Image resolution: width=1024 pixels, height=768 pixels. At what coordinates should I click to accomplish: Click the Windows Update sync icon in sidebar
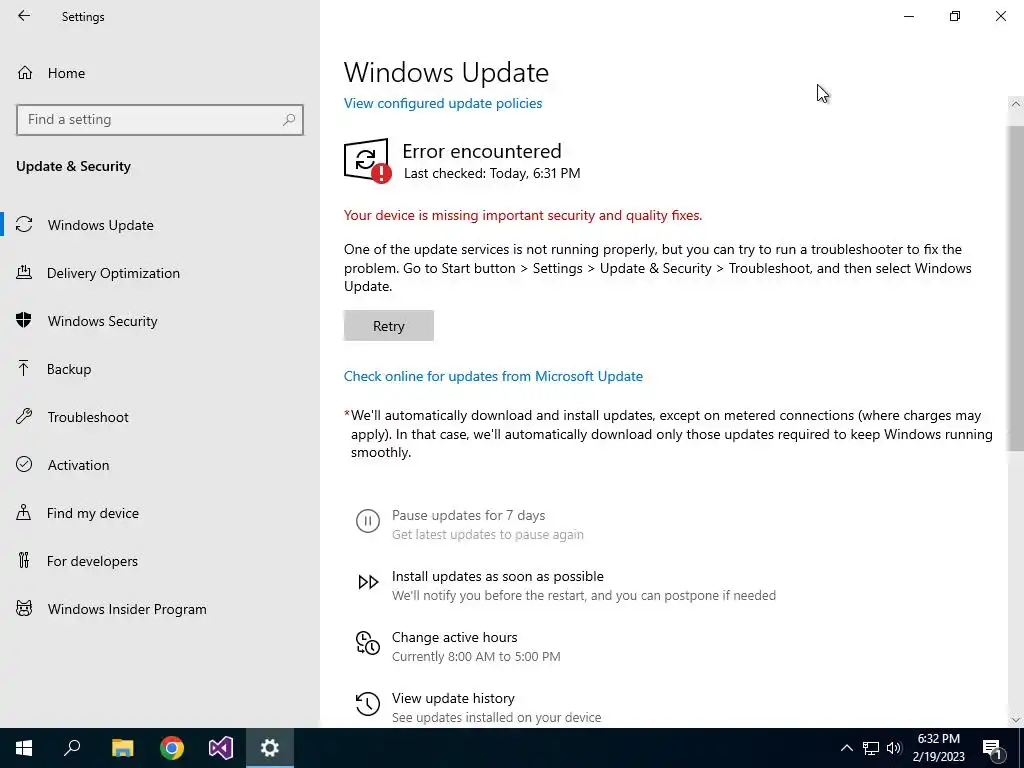pyautogui.click(x=24, y=225)
